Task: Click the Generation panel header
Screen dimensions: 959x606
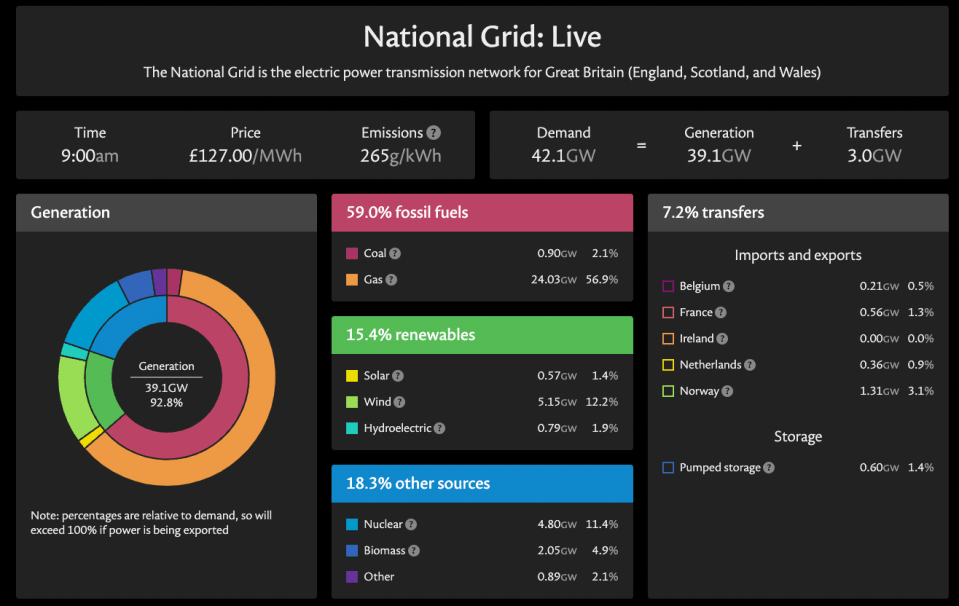Action: pyautogui.click(x=166, y=213)
